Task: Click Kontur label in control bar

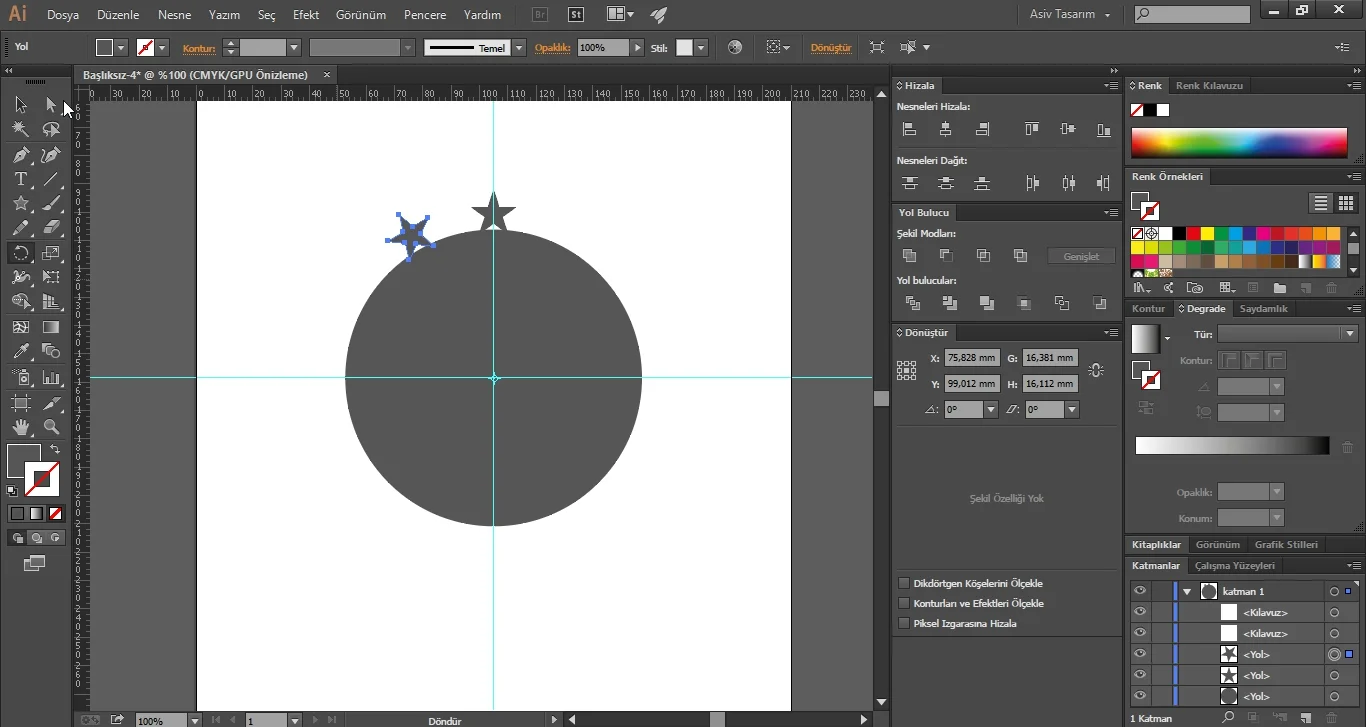Action: pyautogui.click(x=199, y=48)
